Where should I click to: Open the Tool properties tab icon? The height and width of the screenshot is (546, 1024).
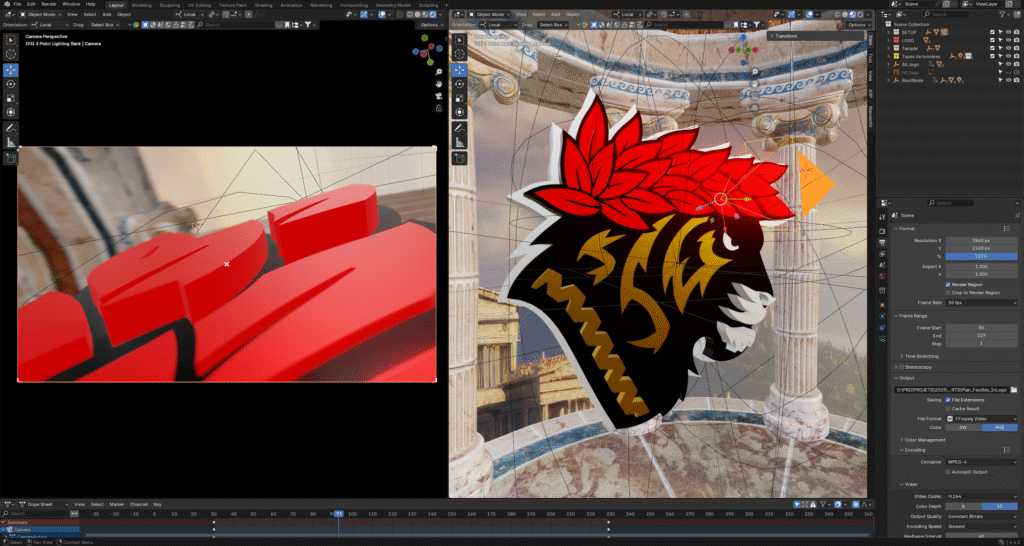pyautogui.click(x=882, y=215)
